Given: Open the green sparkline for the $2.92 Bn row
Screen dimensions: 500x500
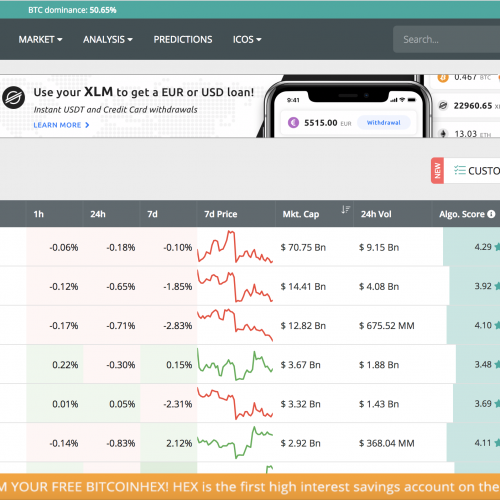Looking at the screenshot, I should point(235,443).
